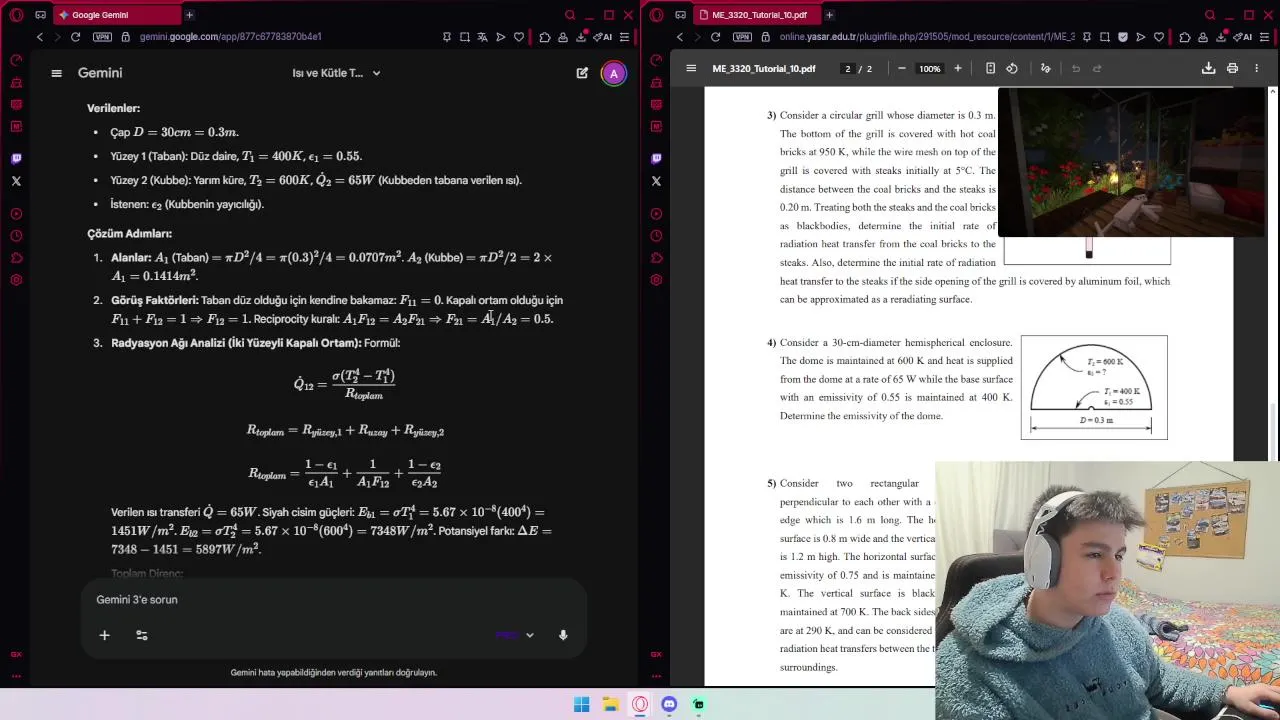Pin the Gemini window address bar pinboard icon

447,37
